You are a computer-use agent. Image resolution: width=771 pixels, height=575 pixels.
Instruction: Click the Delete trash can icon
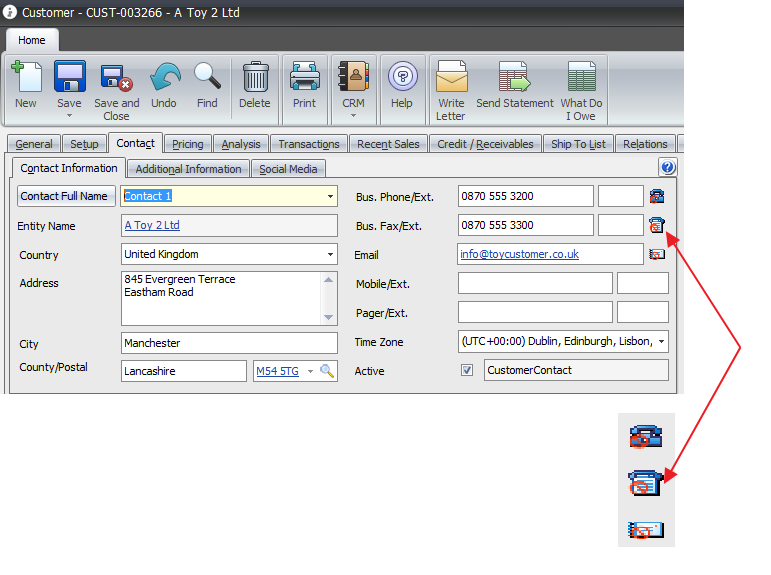(x=256, y=77)
